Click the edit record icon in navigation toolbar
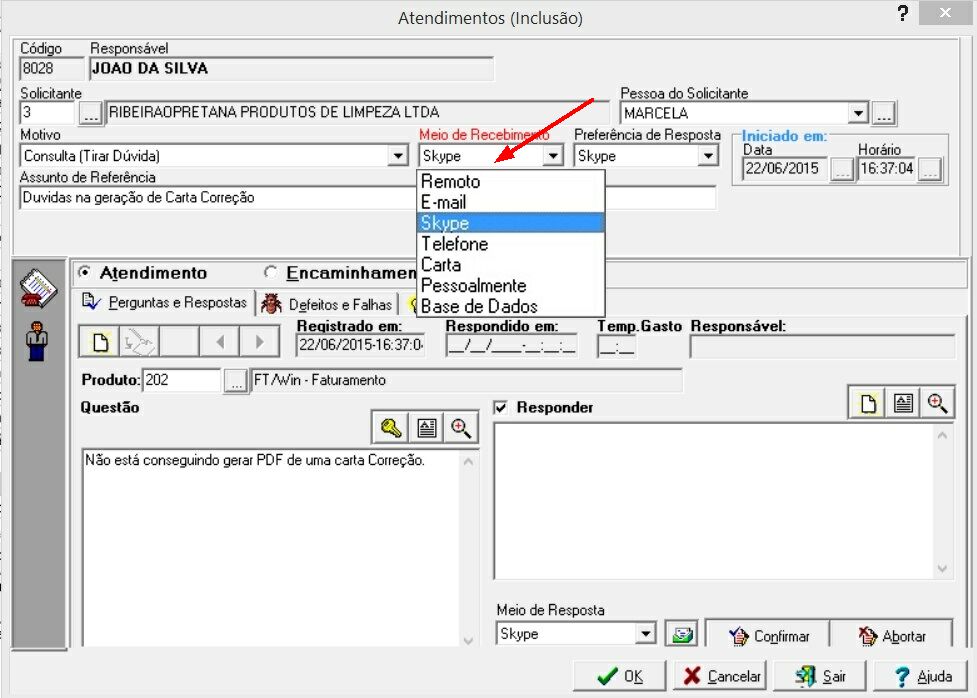The width and height of the screenshot is (977, 698). click(x=138, y=342)
